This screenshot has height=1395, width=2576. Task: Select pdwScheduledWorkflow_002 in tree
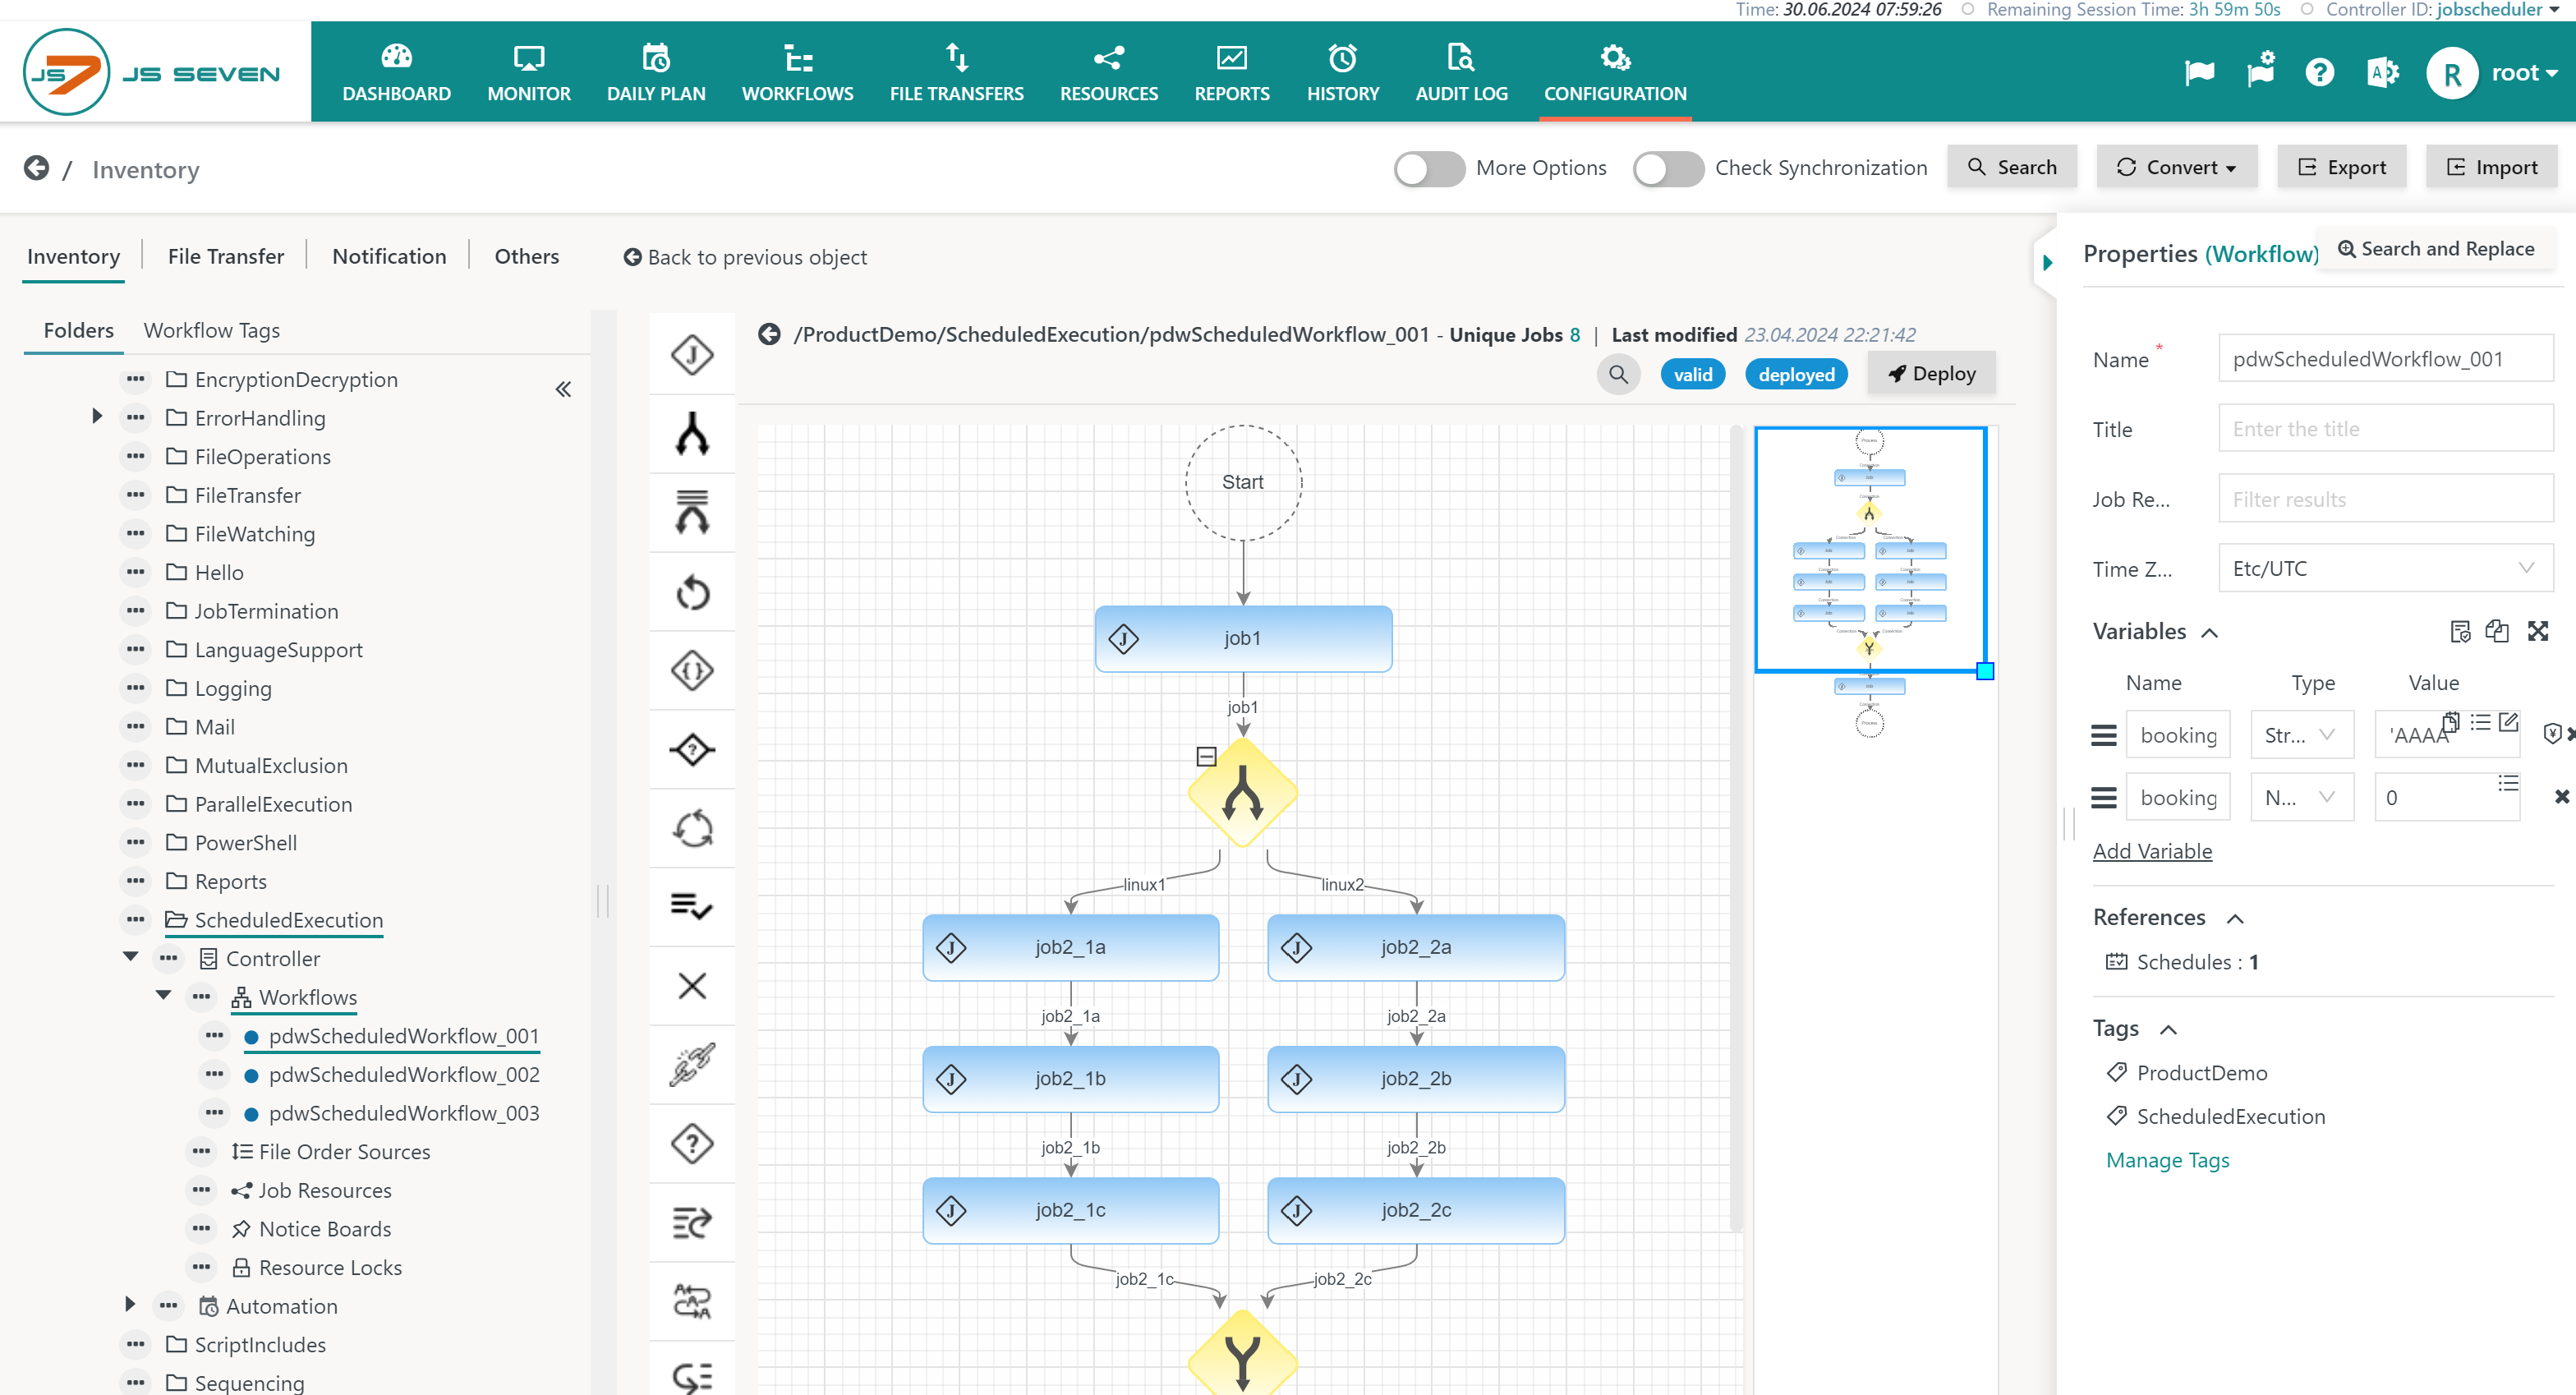[x=404, y=1074]
